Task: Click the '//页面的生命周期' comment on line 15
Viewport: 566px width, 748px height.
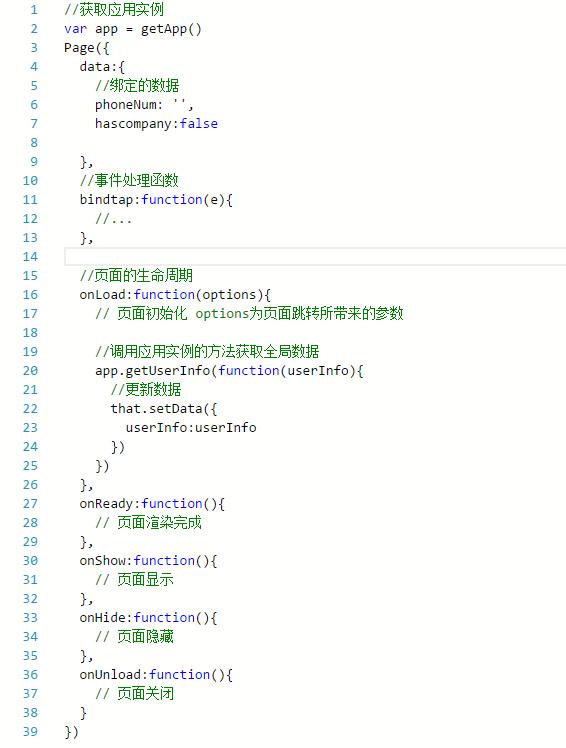Action: pos(136,275)
